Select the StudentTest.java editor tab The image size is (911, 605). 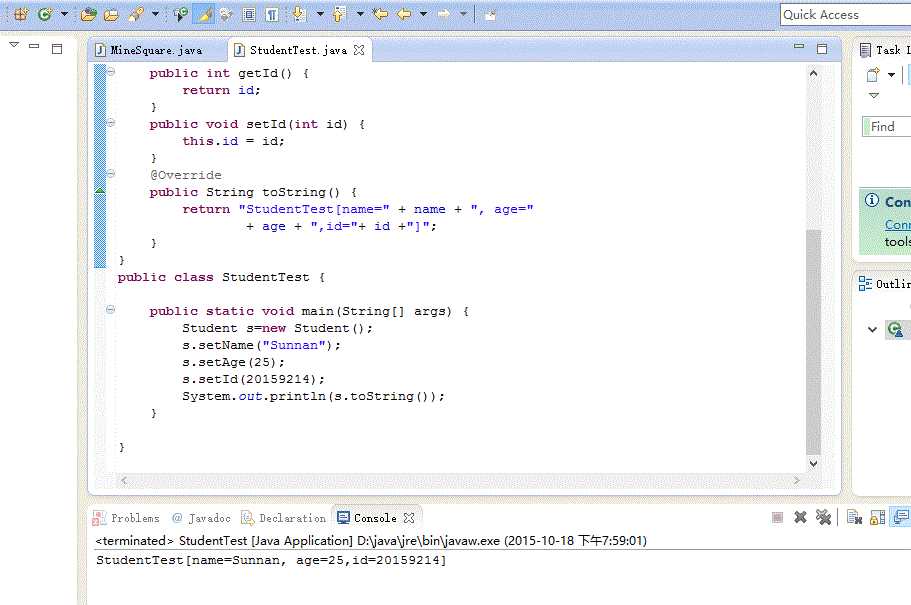pos(298,51)
